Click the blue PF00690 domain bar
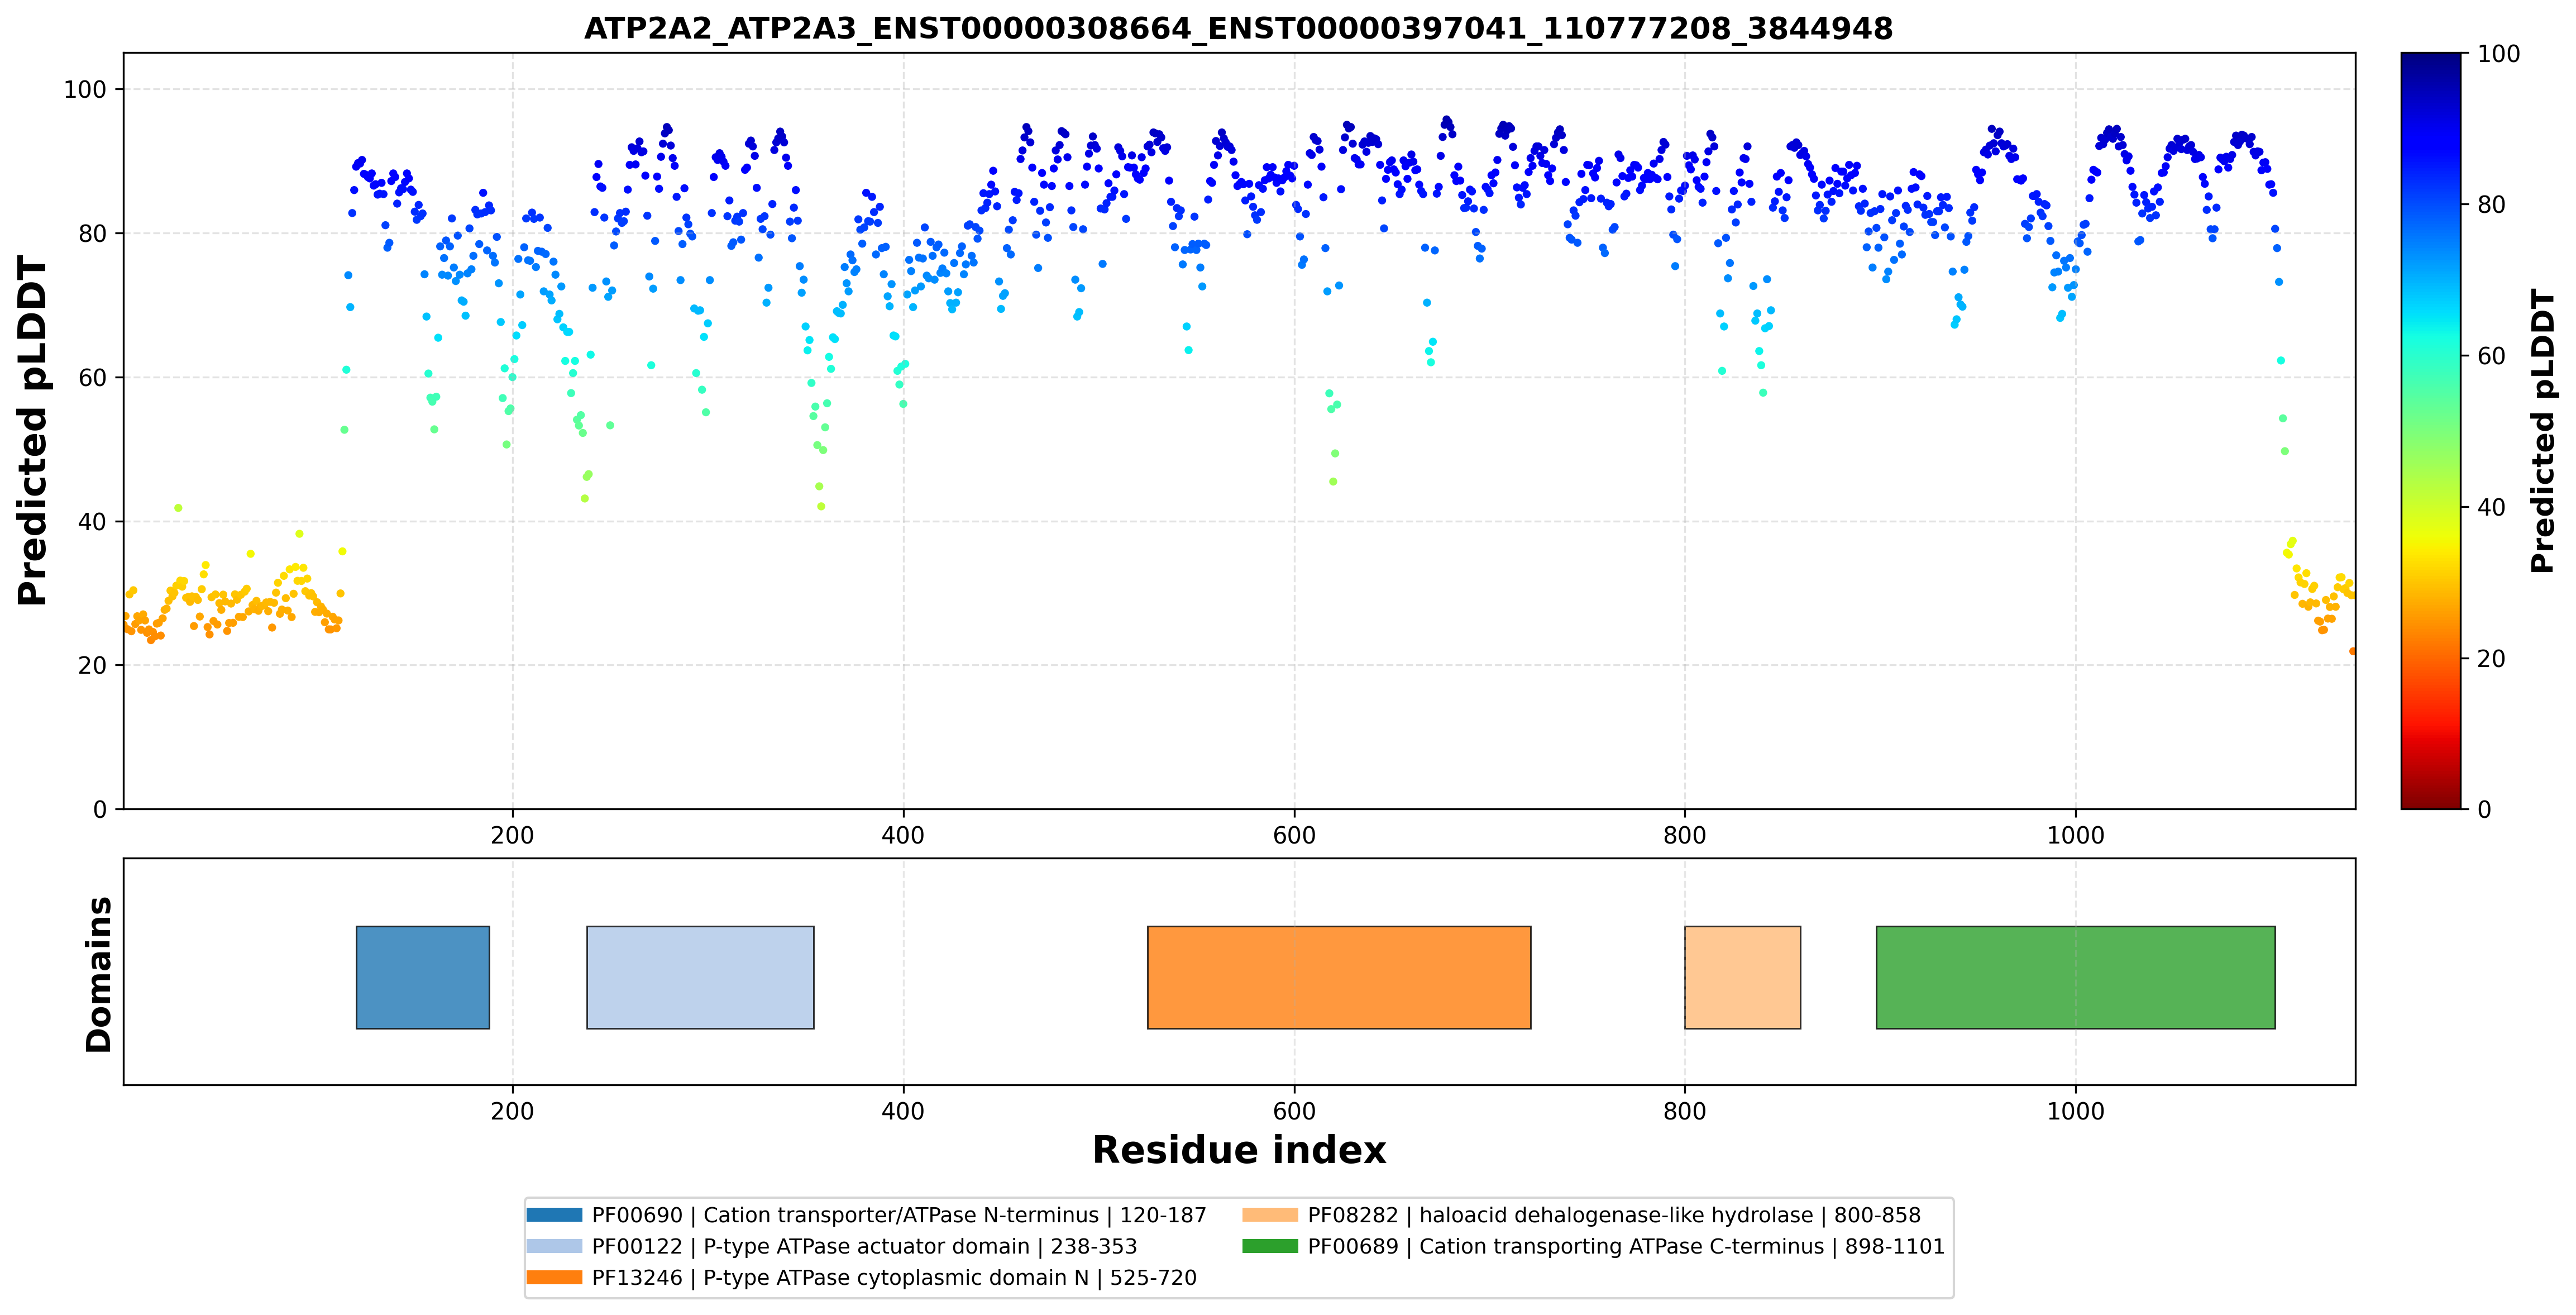 (x=423, y=977)
